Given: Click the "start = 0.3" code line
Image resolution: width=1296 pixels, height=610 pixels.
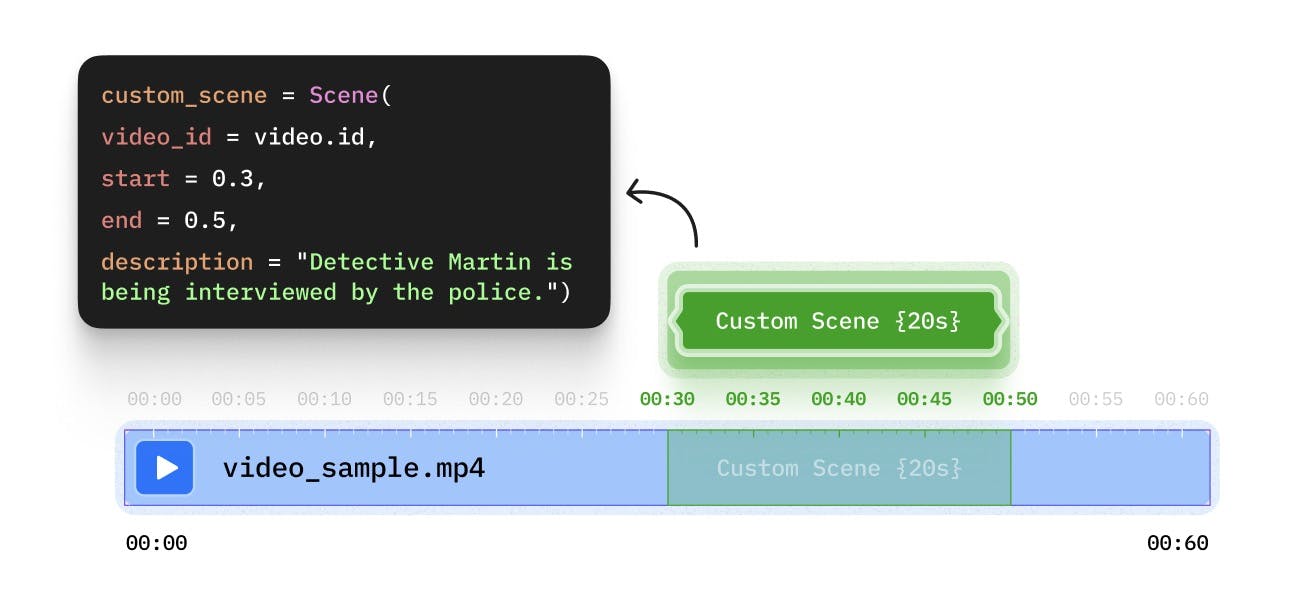Looking at the screenshot, I should pos(185,179).
